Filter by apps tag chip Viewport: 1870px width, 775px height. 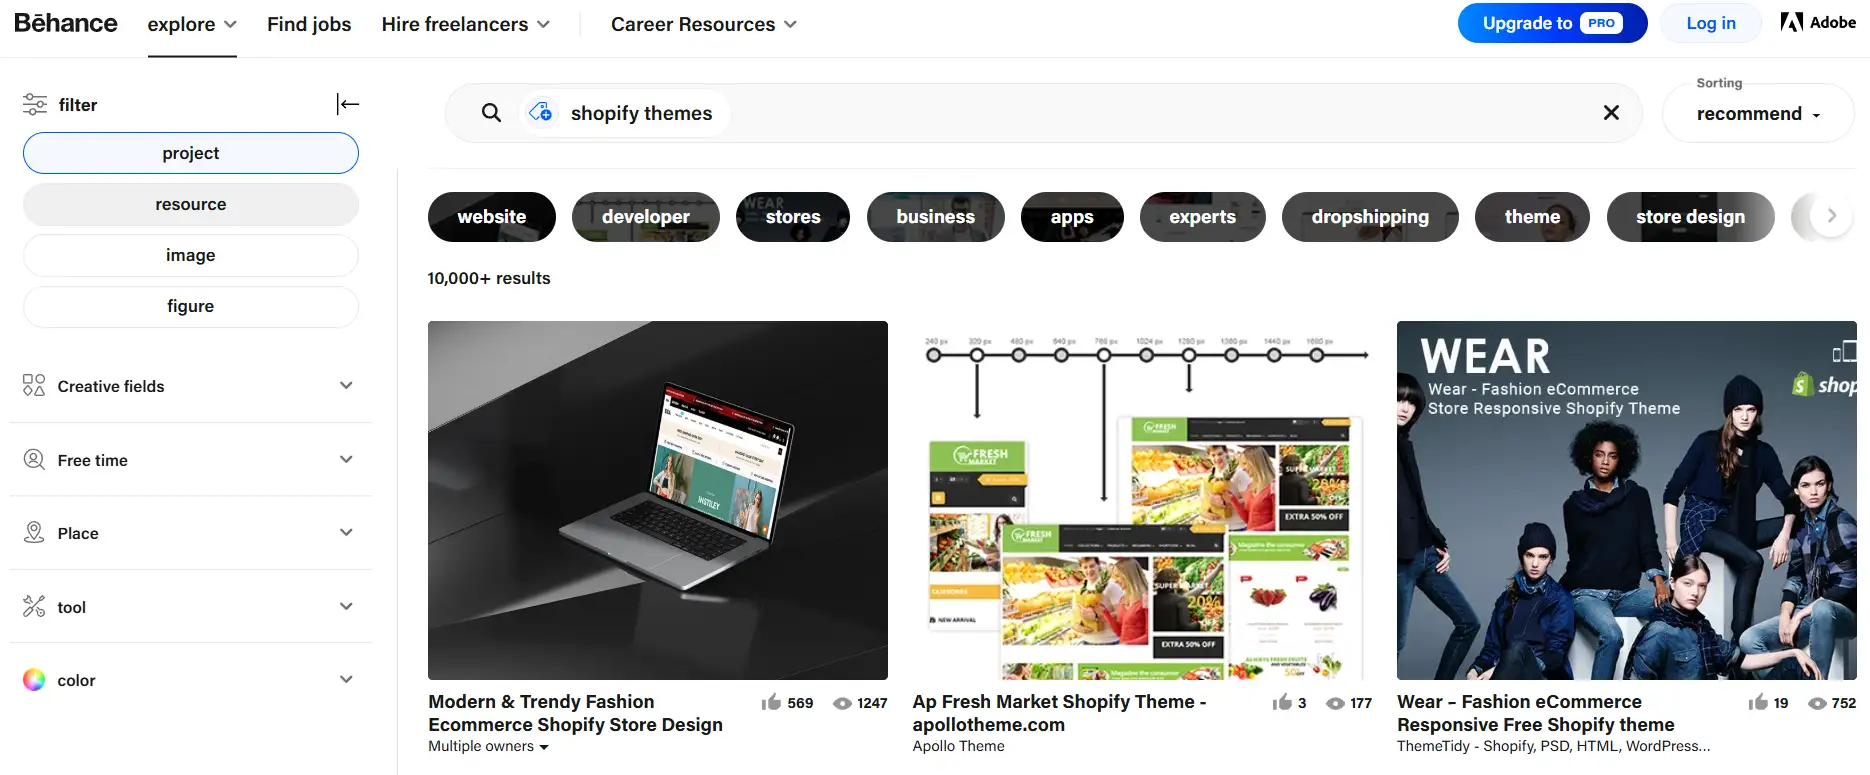click(x=1072, y=217)
